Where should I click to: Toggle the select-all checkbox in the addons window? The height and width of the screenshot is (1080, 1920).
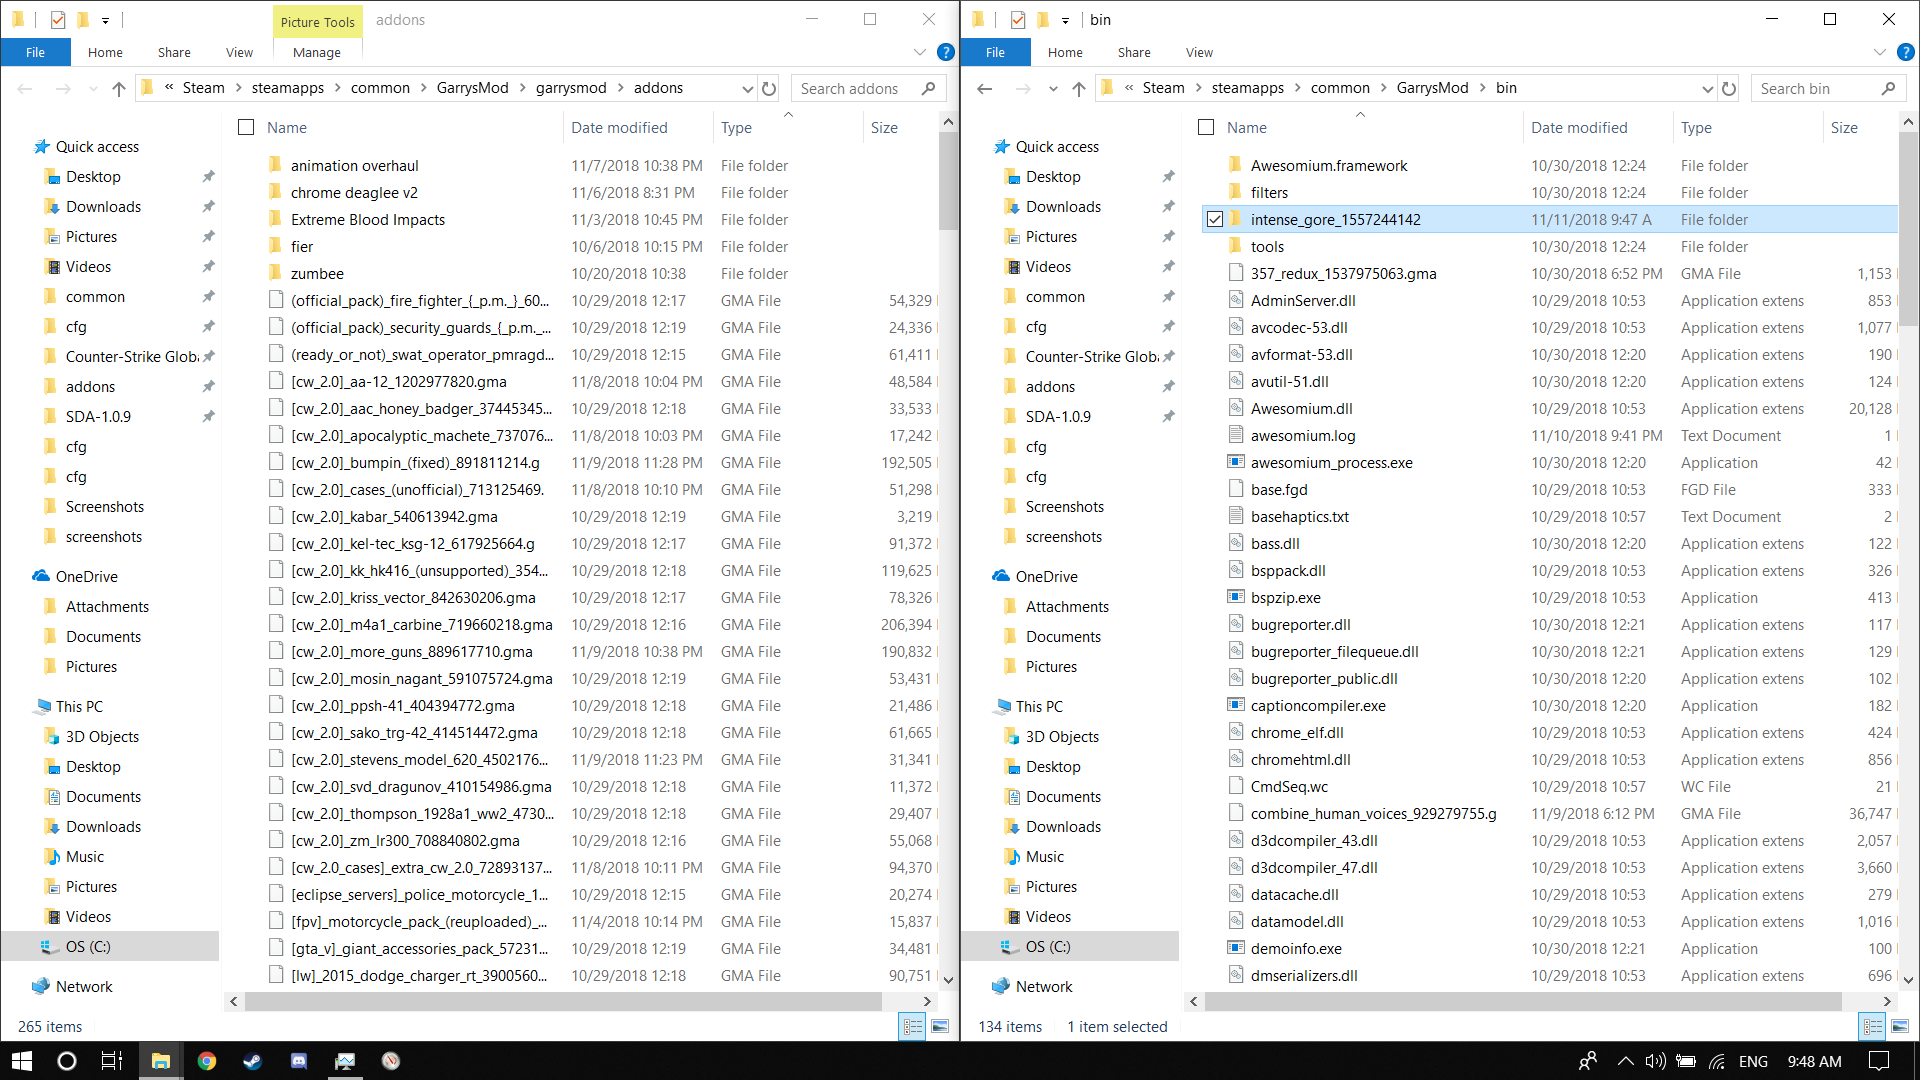[x=246, y=127]
